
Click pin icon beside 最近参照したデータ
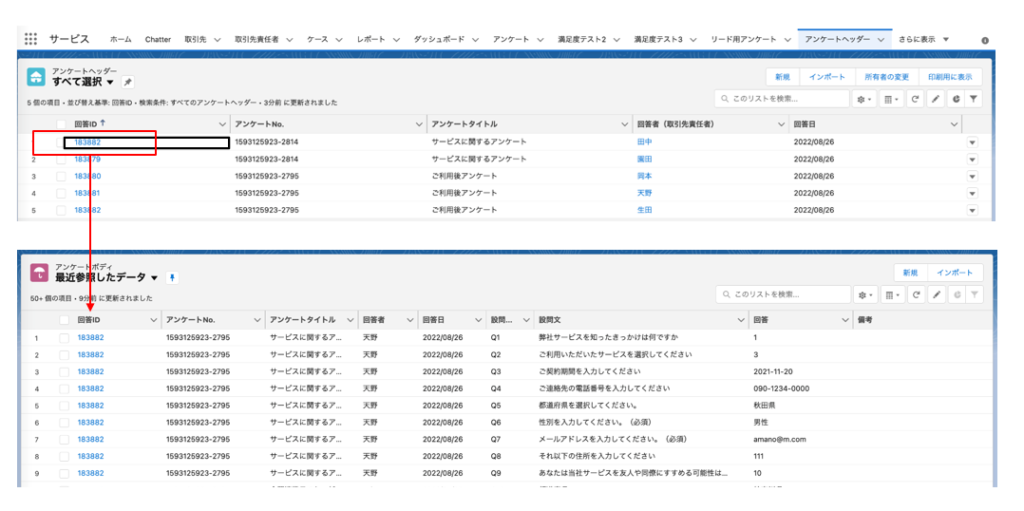tap(172, 278)
